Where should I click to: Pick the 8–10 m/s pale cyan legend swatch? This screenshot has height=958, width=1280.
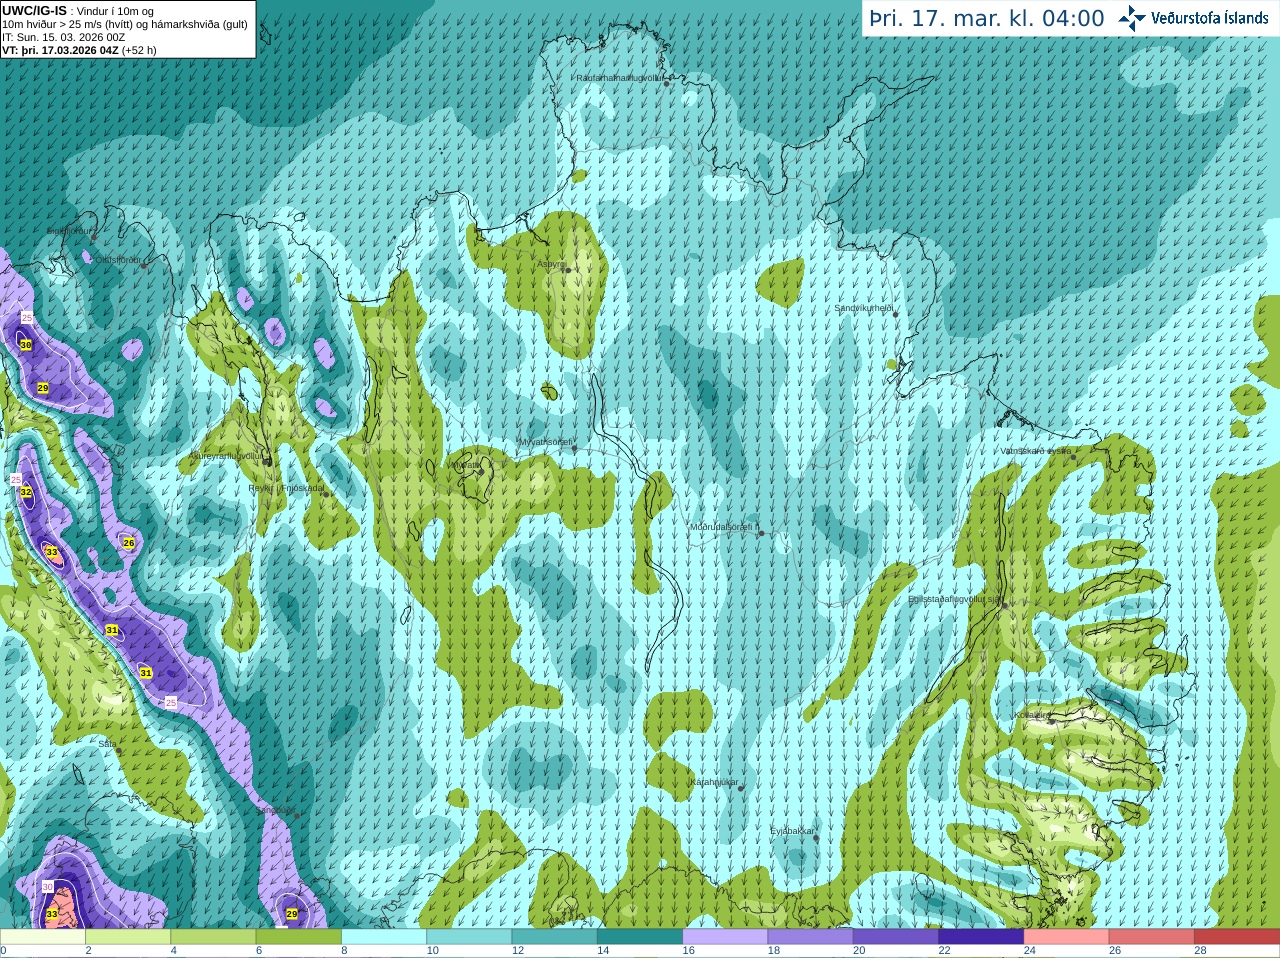tap(384, 937)
